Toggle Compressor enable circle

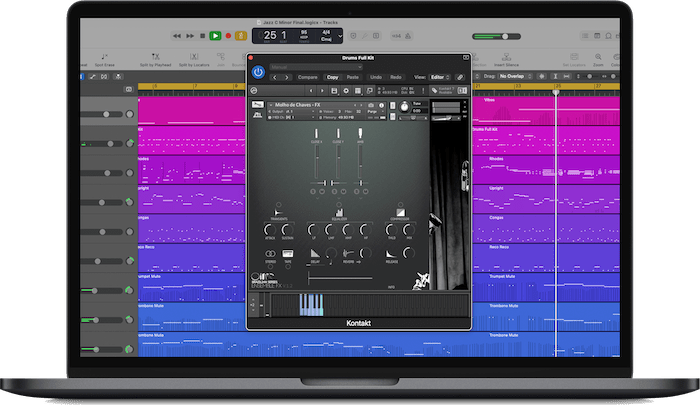pos(400,205)
